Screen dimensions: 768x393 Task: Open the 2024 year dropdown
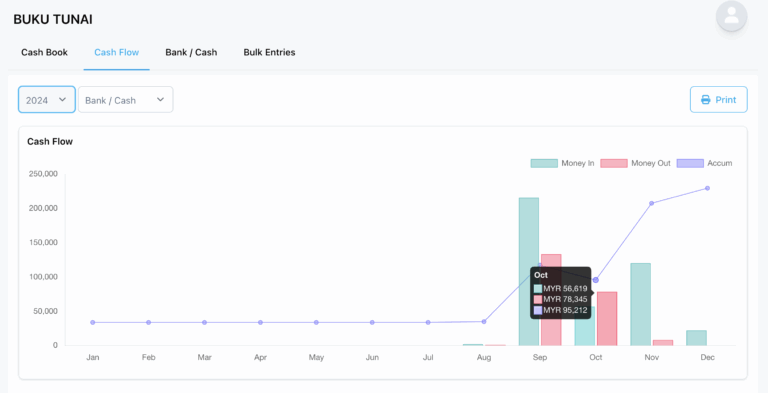click(x=47, y=99)
